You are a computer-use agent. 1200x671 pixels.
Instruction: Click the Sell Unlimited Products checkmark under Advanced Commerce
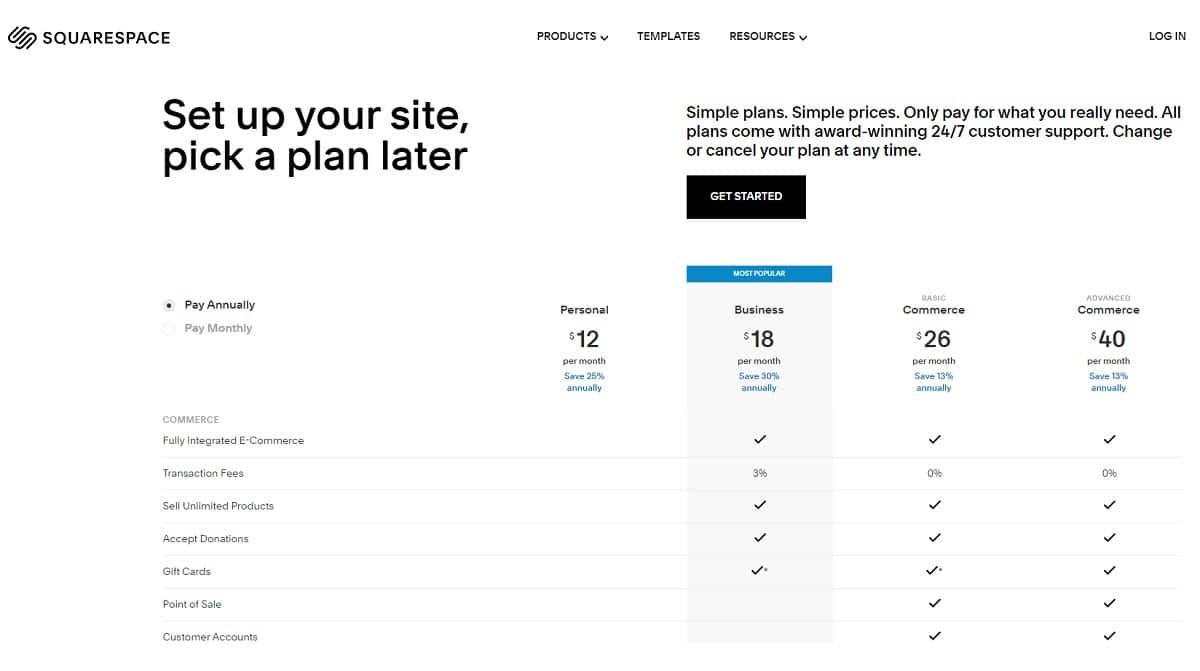click(1109, 505)
